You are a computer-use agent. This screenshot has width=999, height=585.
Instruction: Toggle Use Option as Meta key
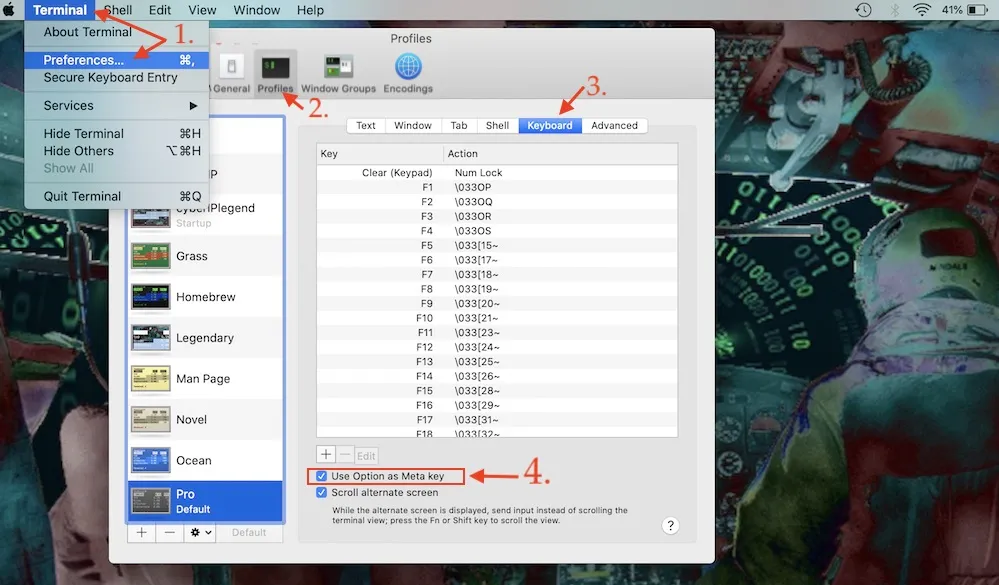click(x=321, y=476)
